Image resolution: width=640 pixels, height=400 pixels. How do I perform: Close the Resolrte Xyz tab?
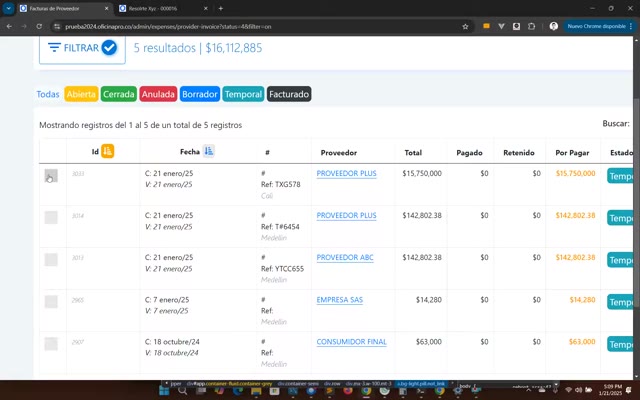point(206,8)
